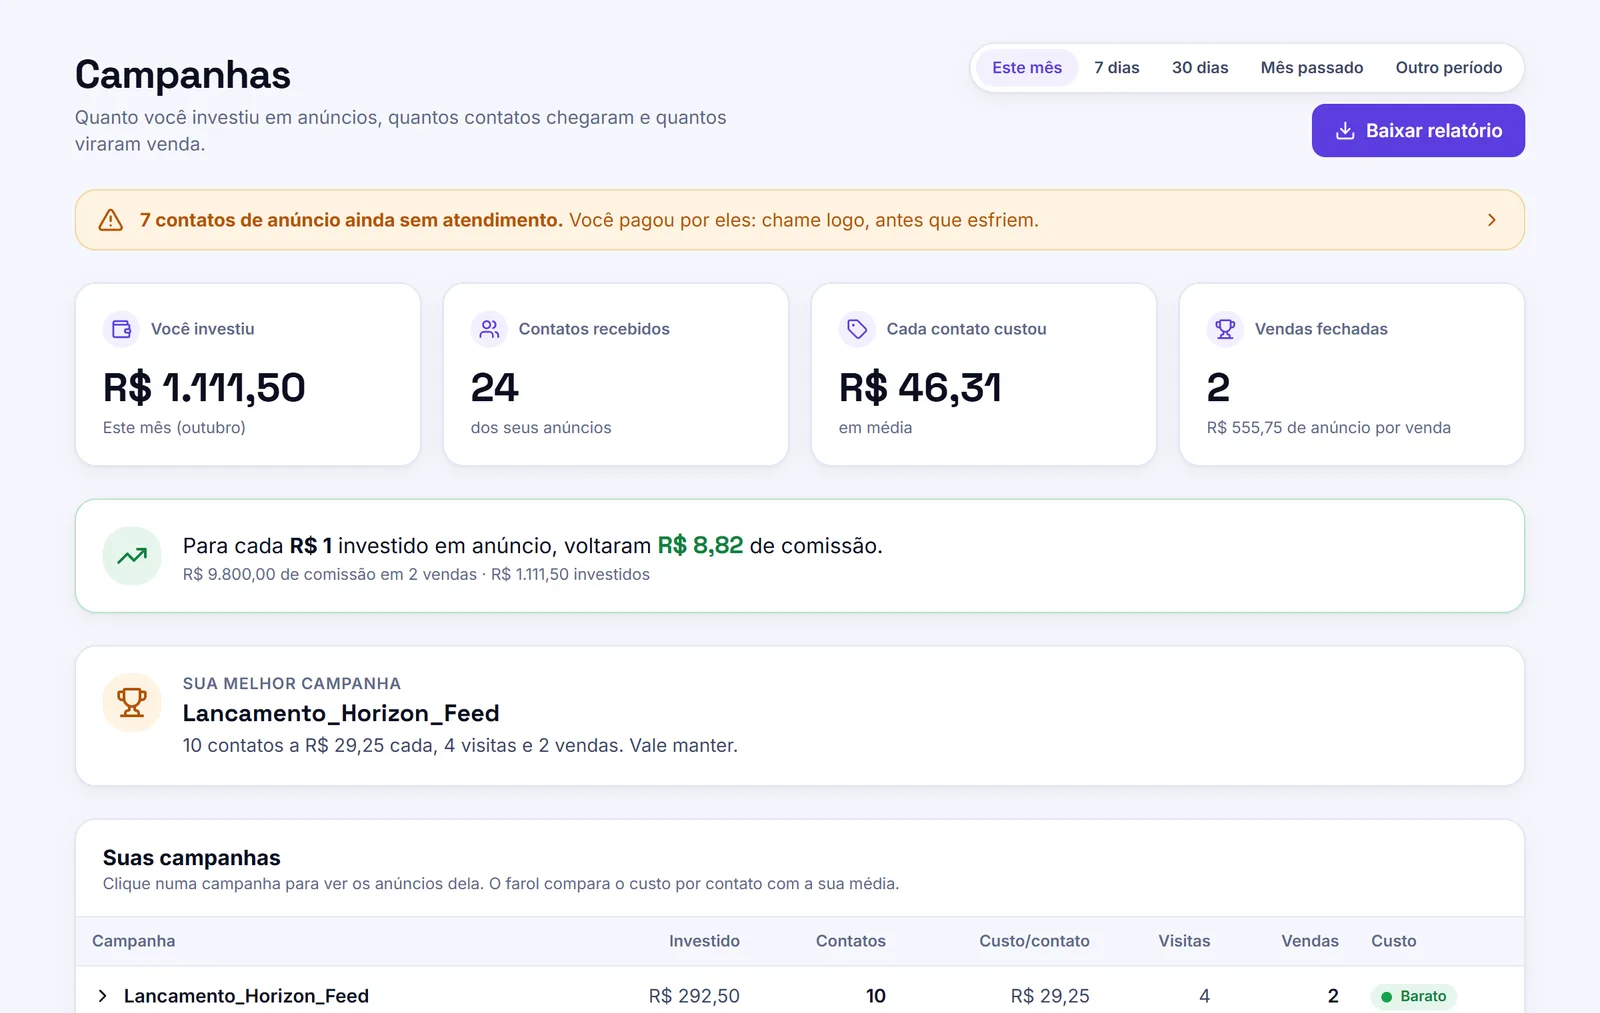Click the warning triangle icon in alert

(111, 220)
